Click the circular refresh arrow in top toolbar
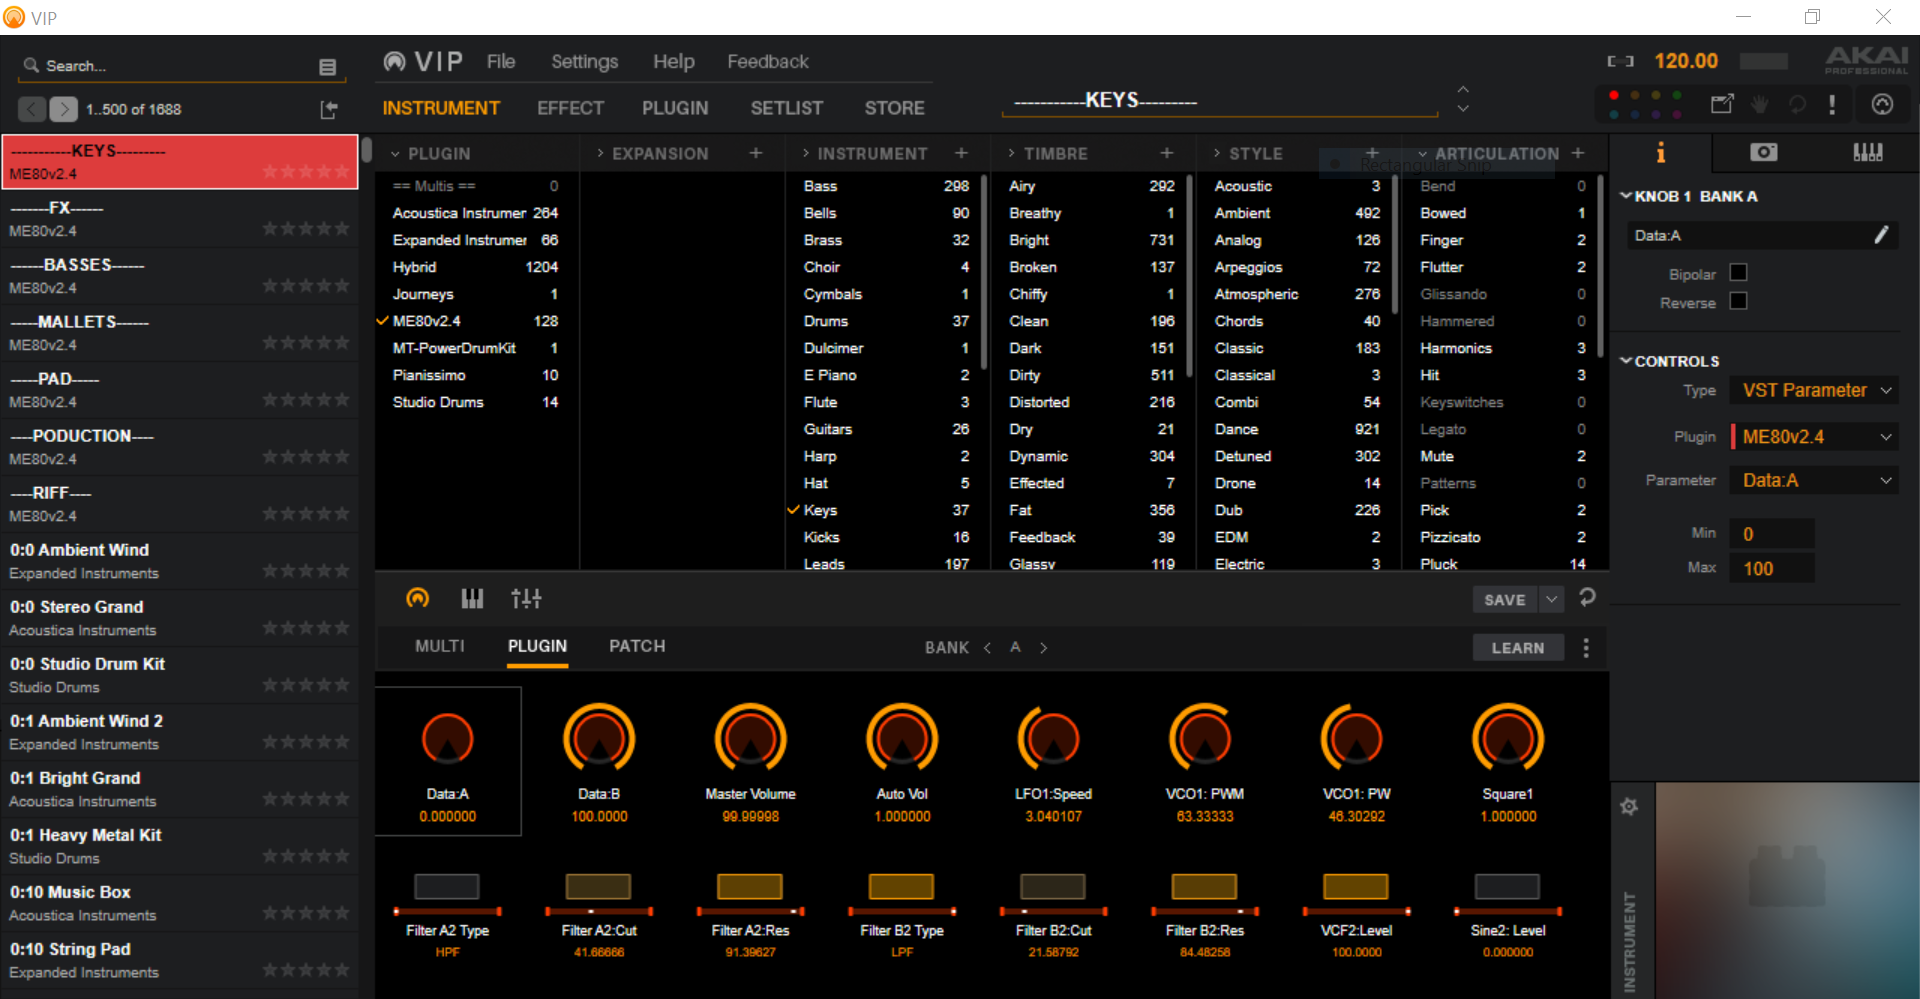The width and height of the screenshot is (1920, 999). [1797, 104]
